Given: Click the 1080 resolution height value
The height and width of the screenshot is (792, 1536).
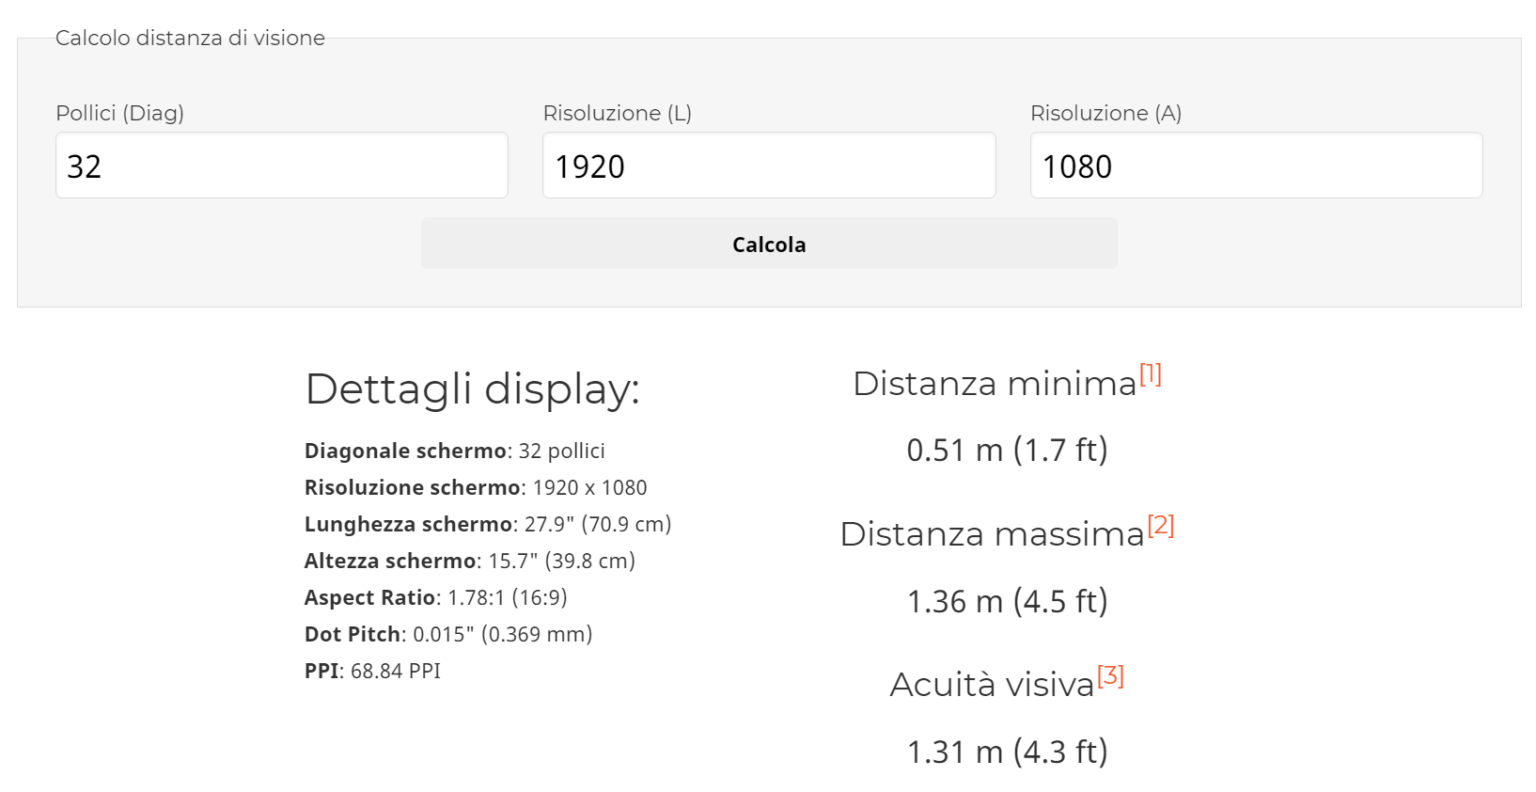Looking at the screenshot, I should pos(1078,166).
